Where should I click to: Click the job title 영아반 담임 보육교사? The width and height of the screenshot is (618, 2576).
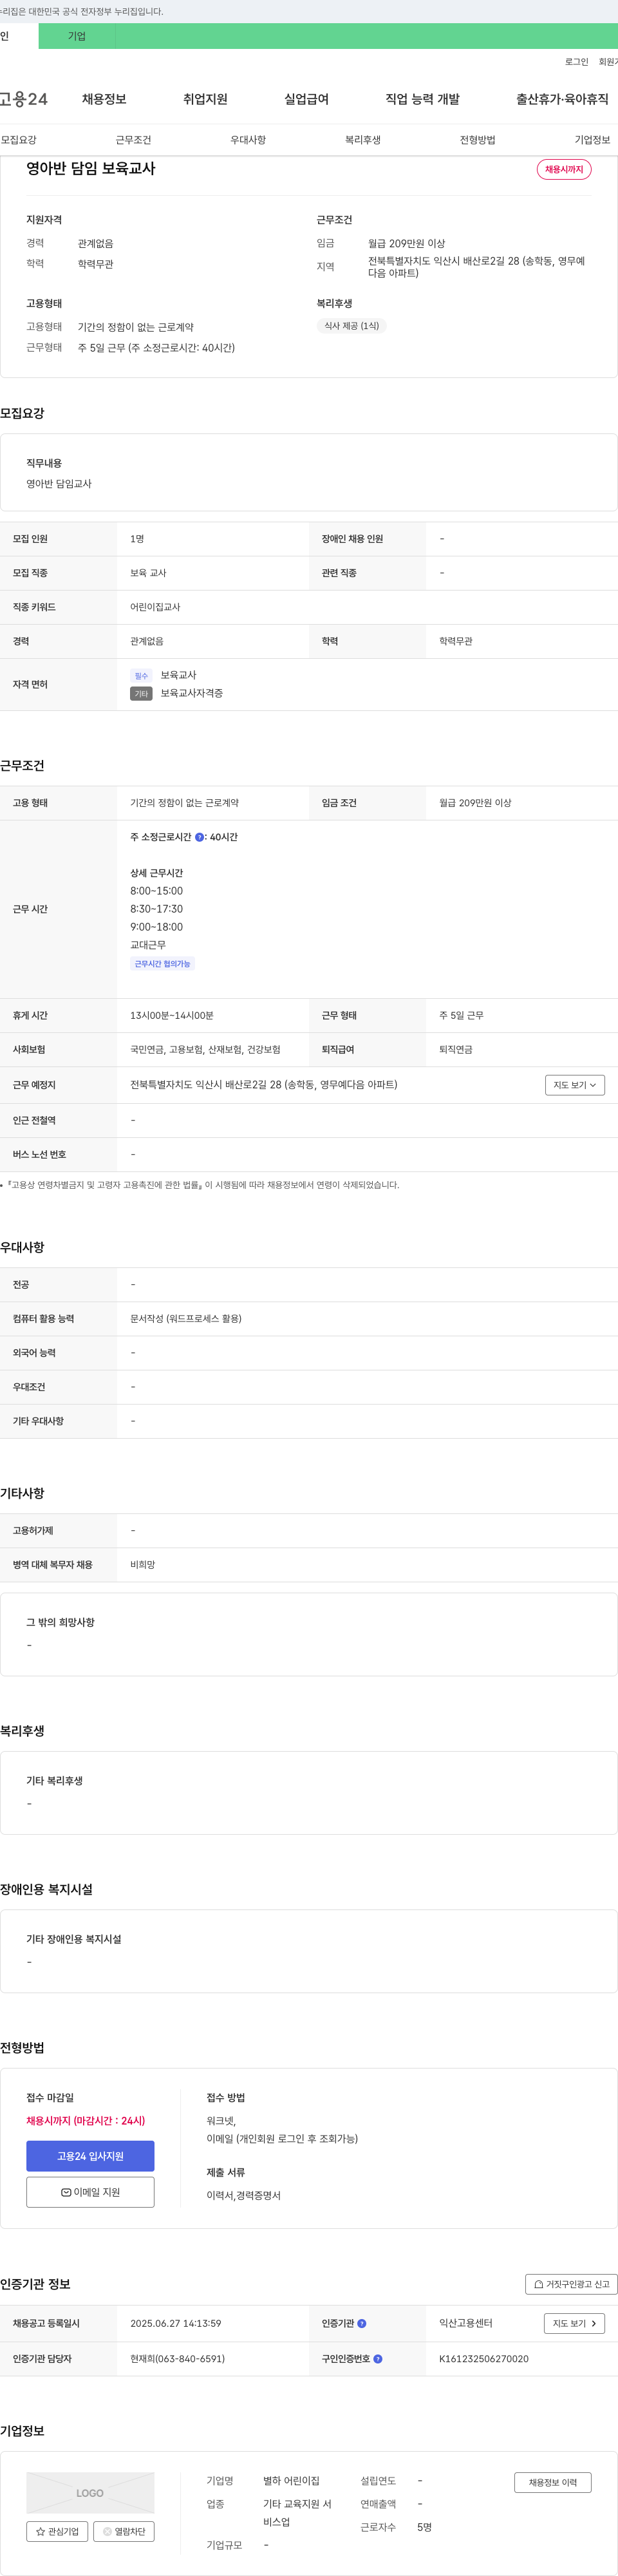[91, 169]
